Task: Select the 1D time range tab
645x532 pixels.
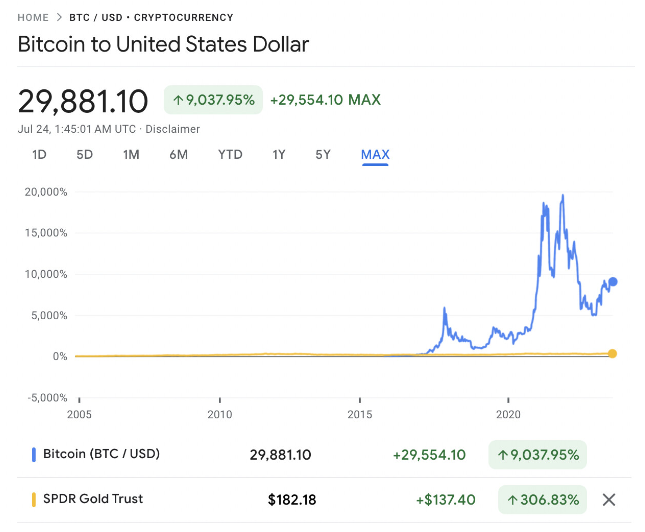Action: coord(39,154)
